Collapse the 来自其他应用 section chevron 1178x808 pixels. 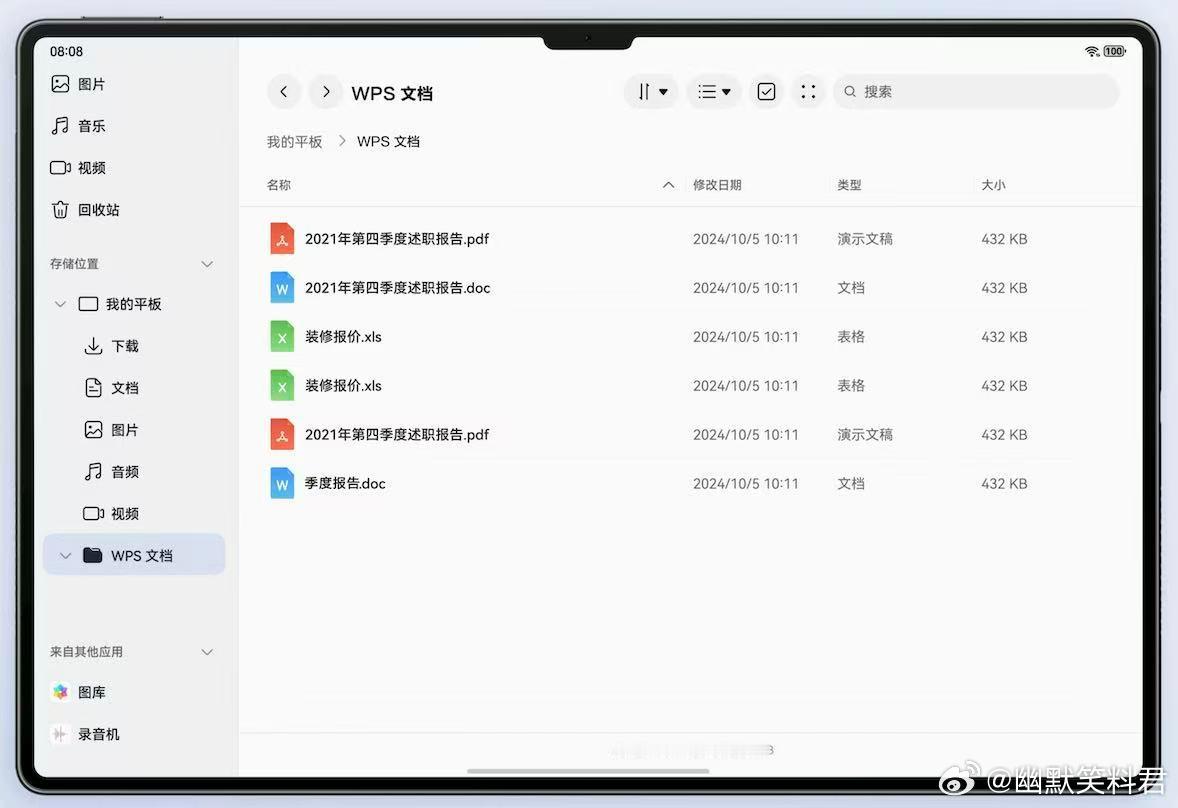[207, 652]
